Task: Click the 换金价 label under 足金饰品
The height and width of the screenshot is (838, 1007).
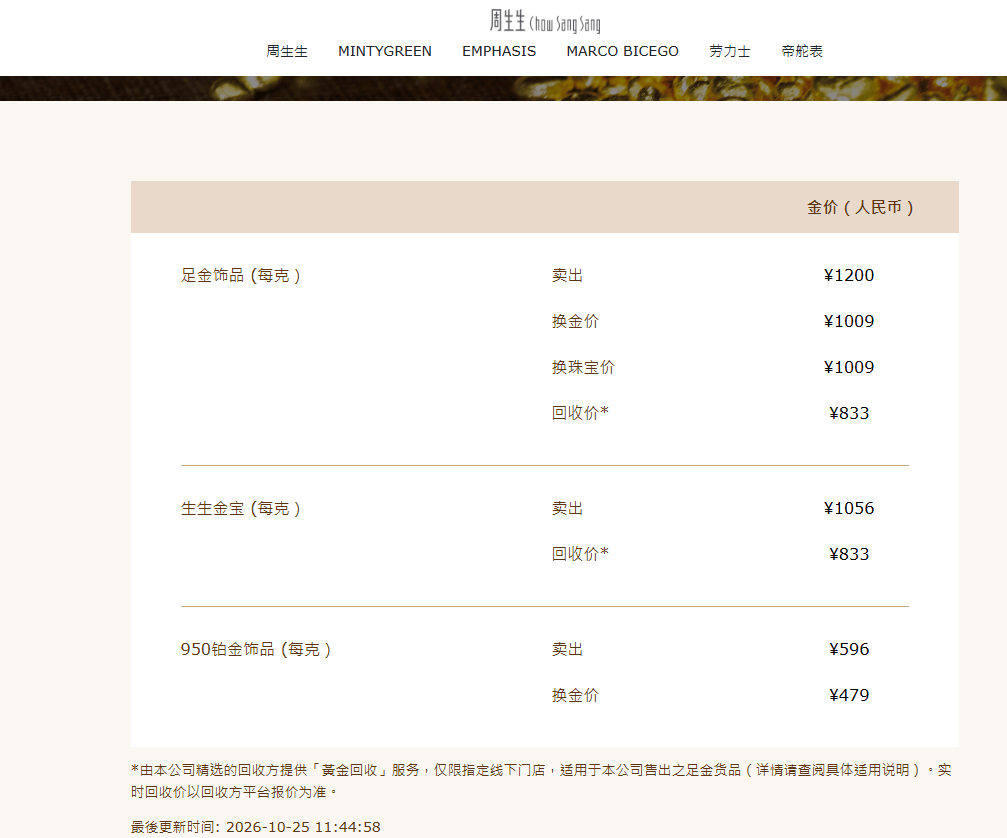Action: click(575, 321)
